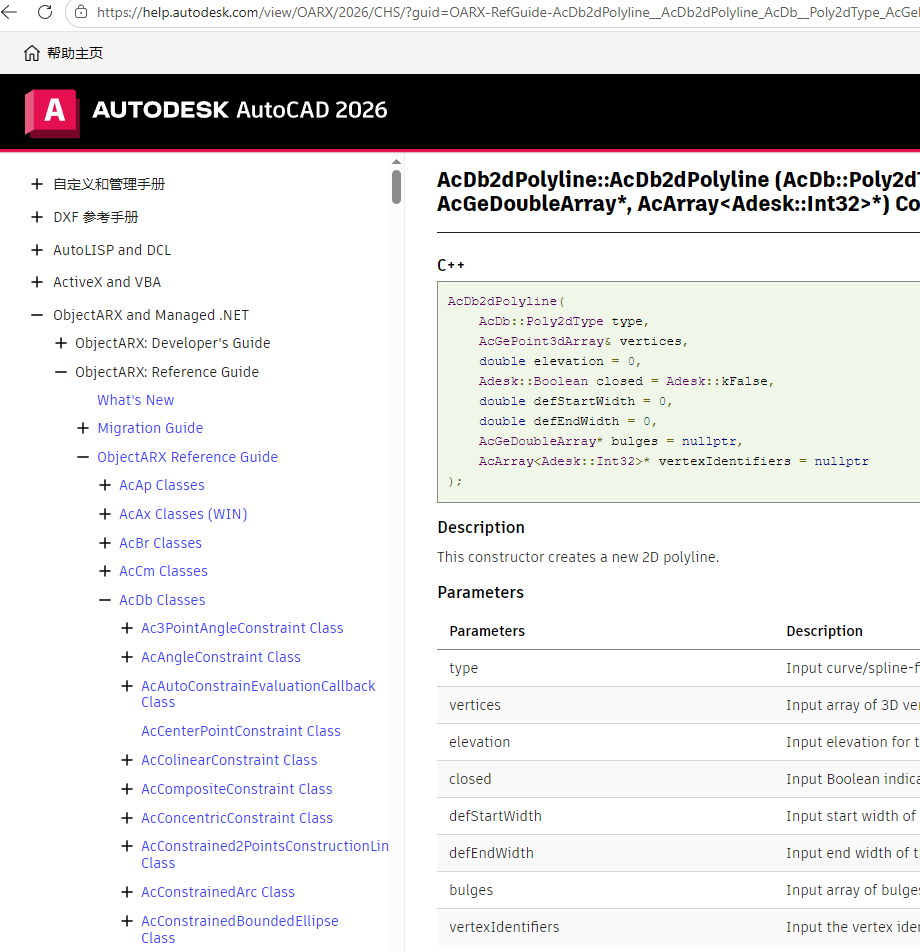Select the ActiveX and VBA item
920x952 pixels.
tap(107, 282)
